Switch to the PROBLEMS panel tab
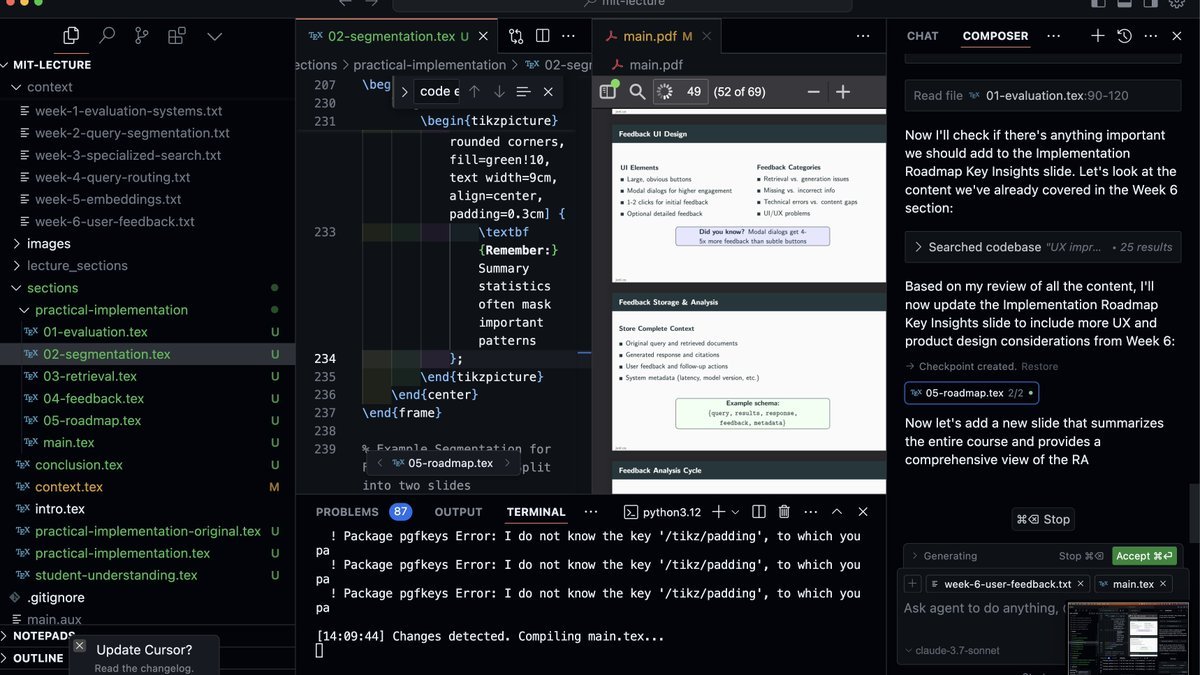This screenshot has width=1200, height=675. [347, 512]
